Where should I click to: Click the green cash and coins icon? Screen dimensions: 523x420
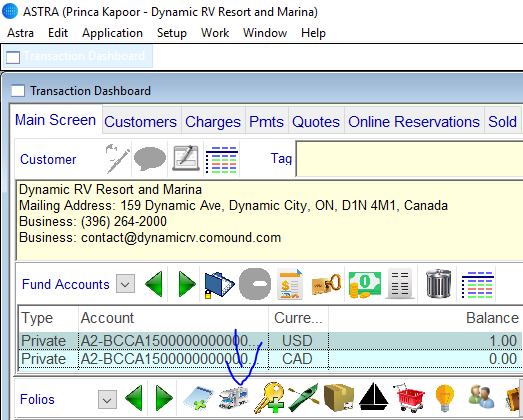point(365,284)
